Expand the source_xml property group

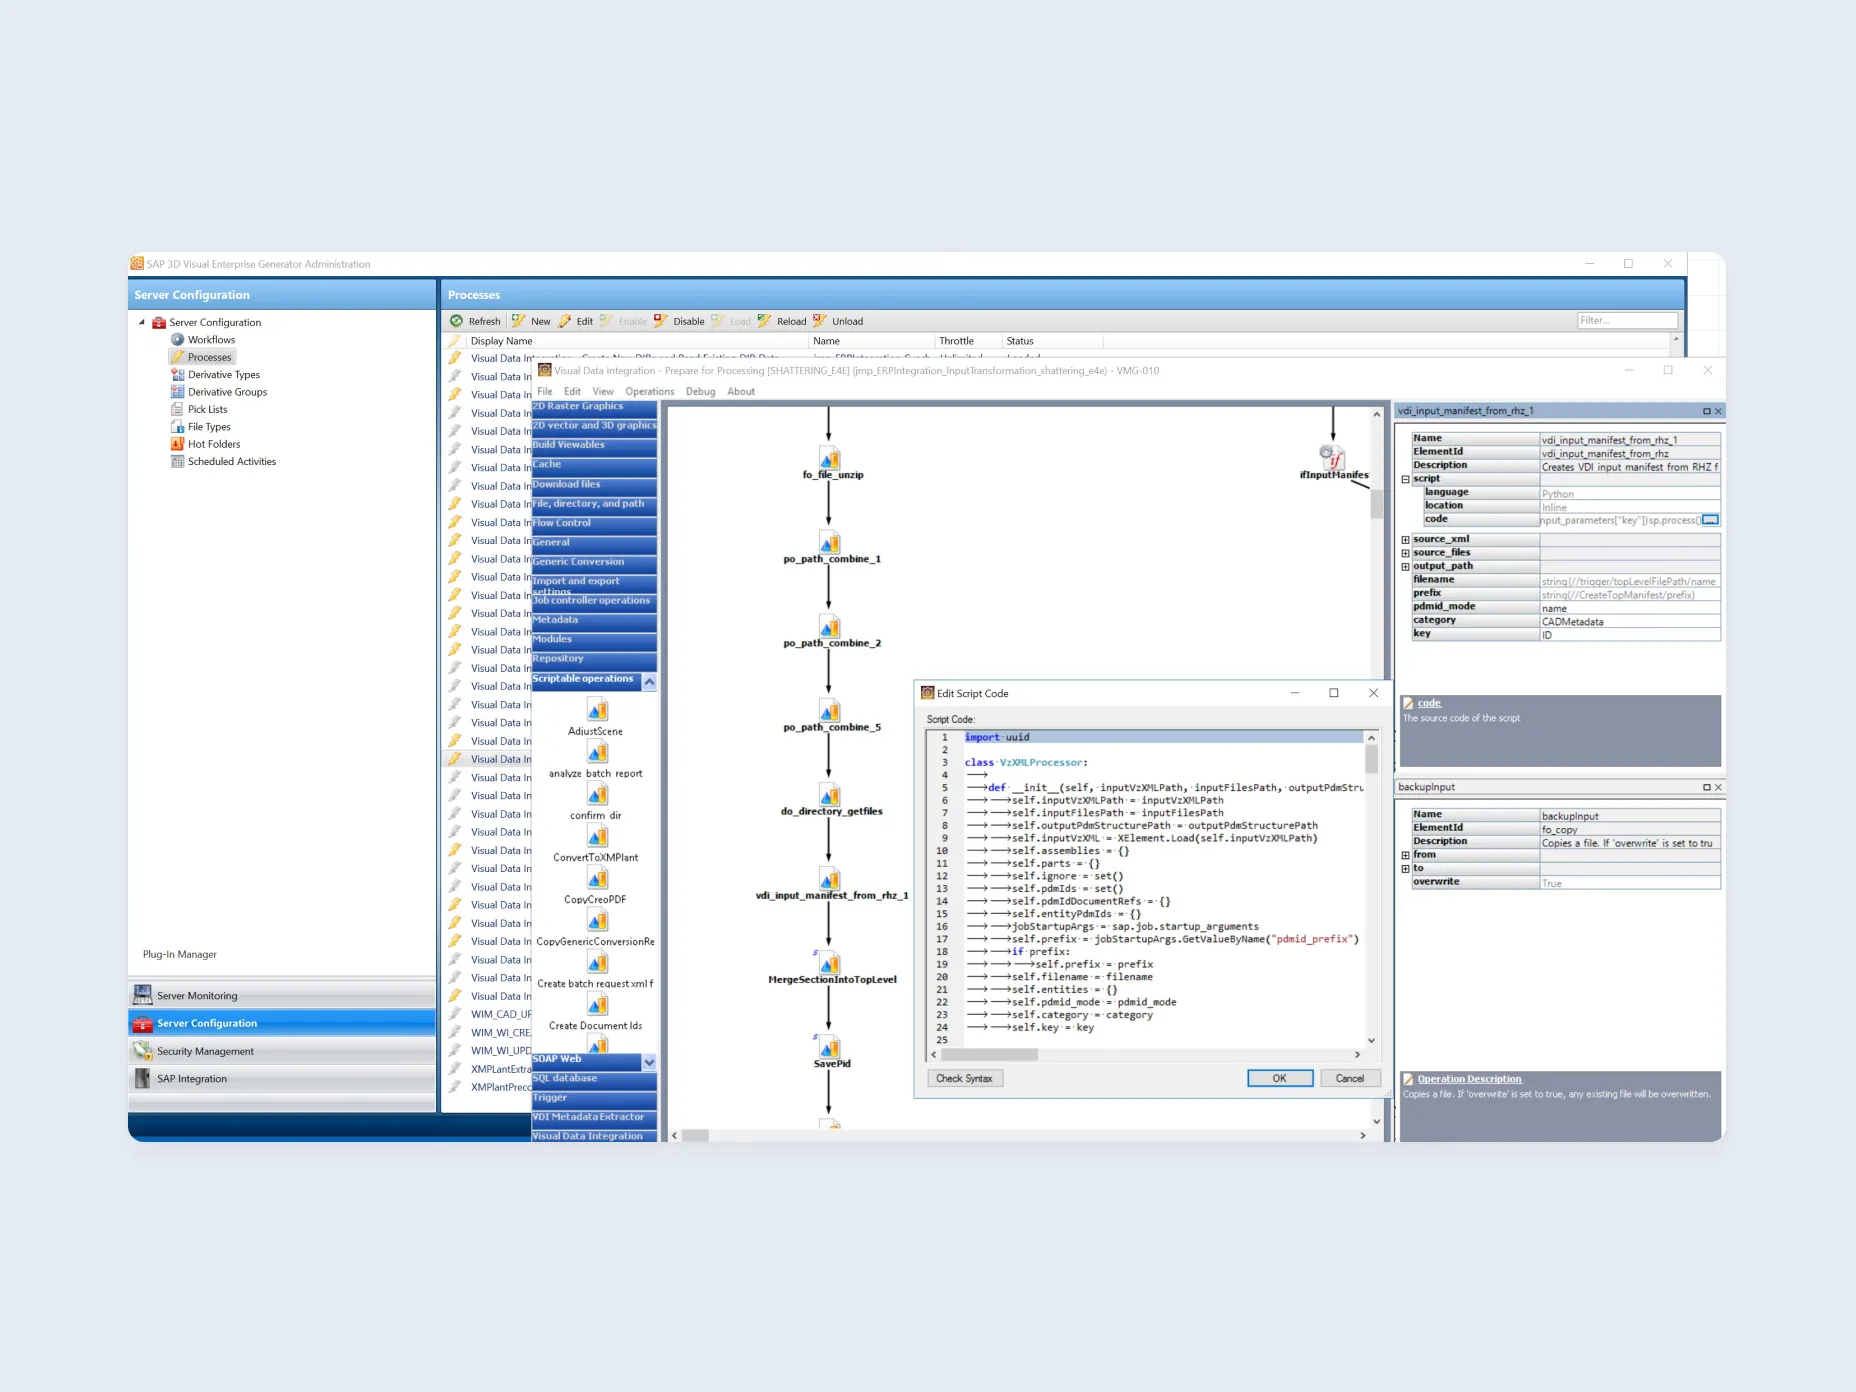coord(1405,540)
